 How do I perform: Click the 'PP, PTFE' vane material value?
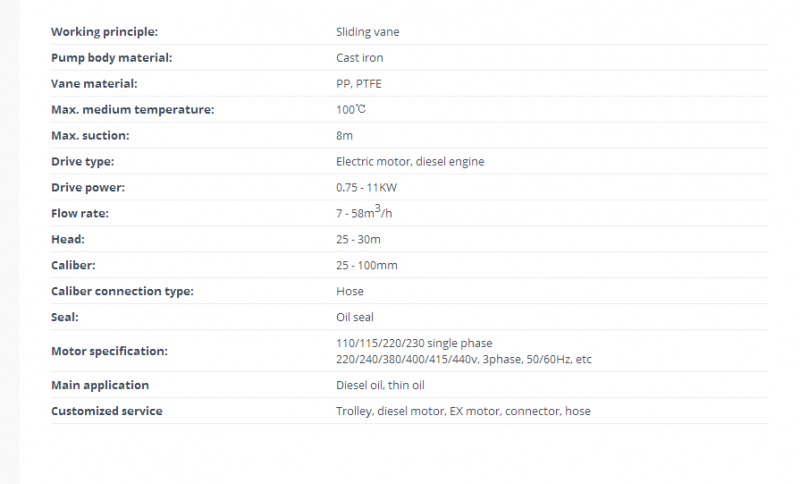[x=358, y=84]
